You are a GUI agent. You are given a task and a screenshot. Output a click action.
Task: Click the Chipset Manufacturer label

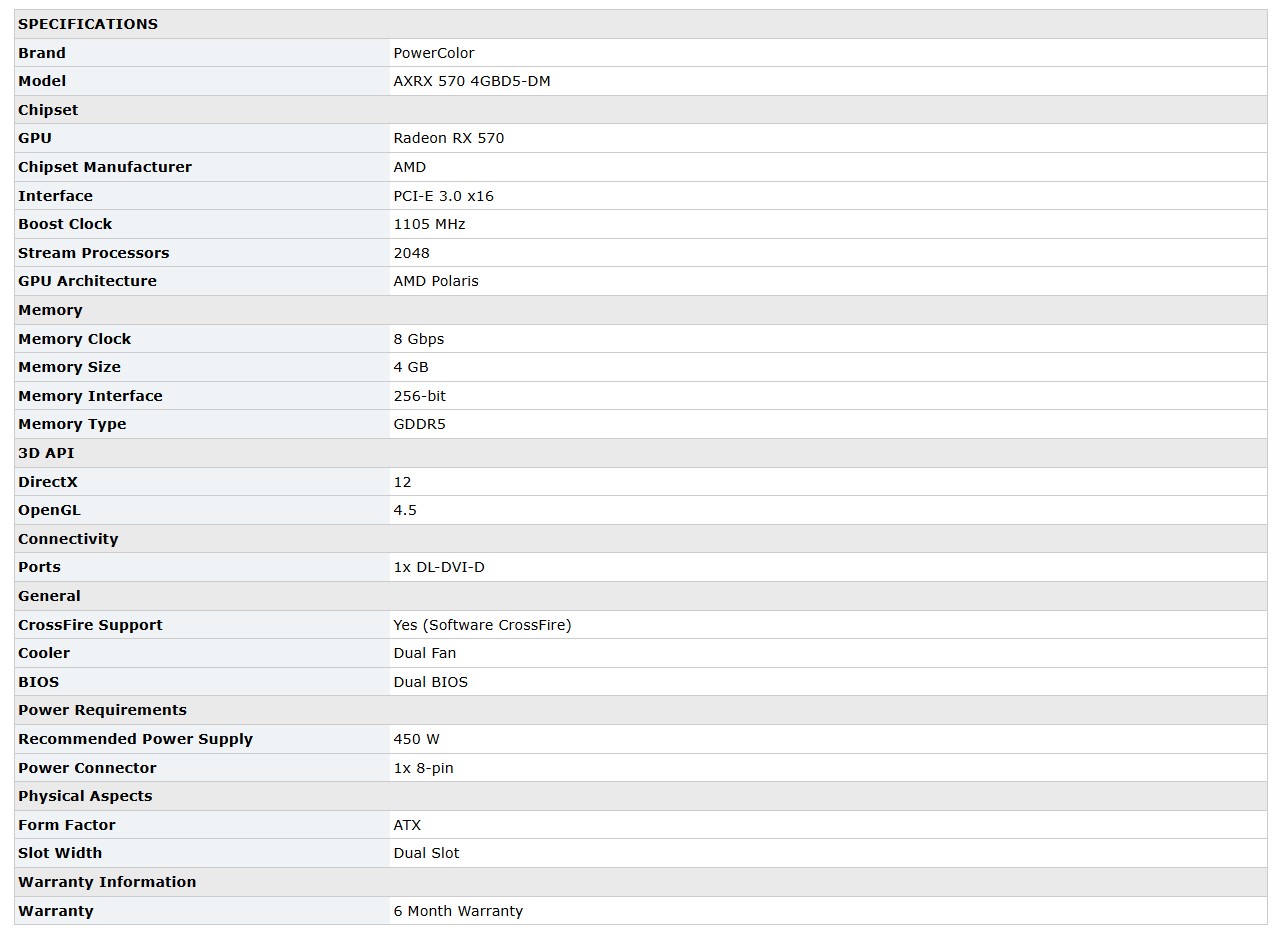click(x=105, y=167)
